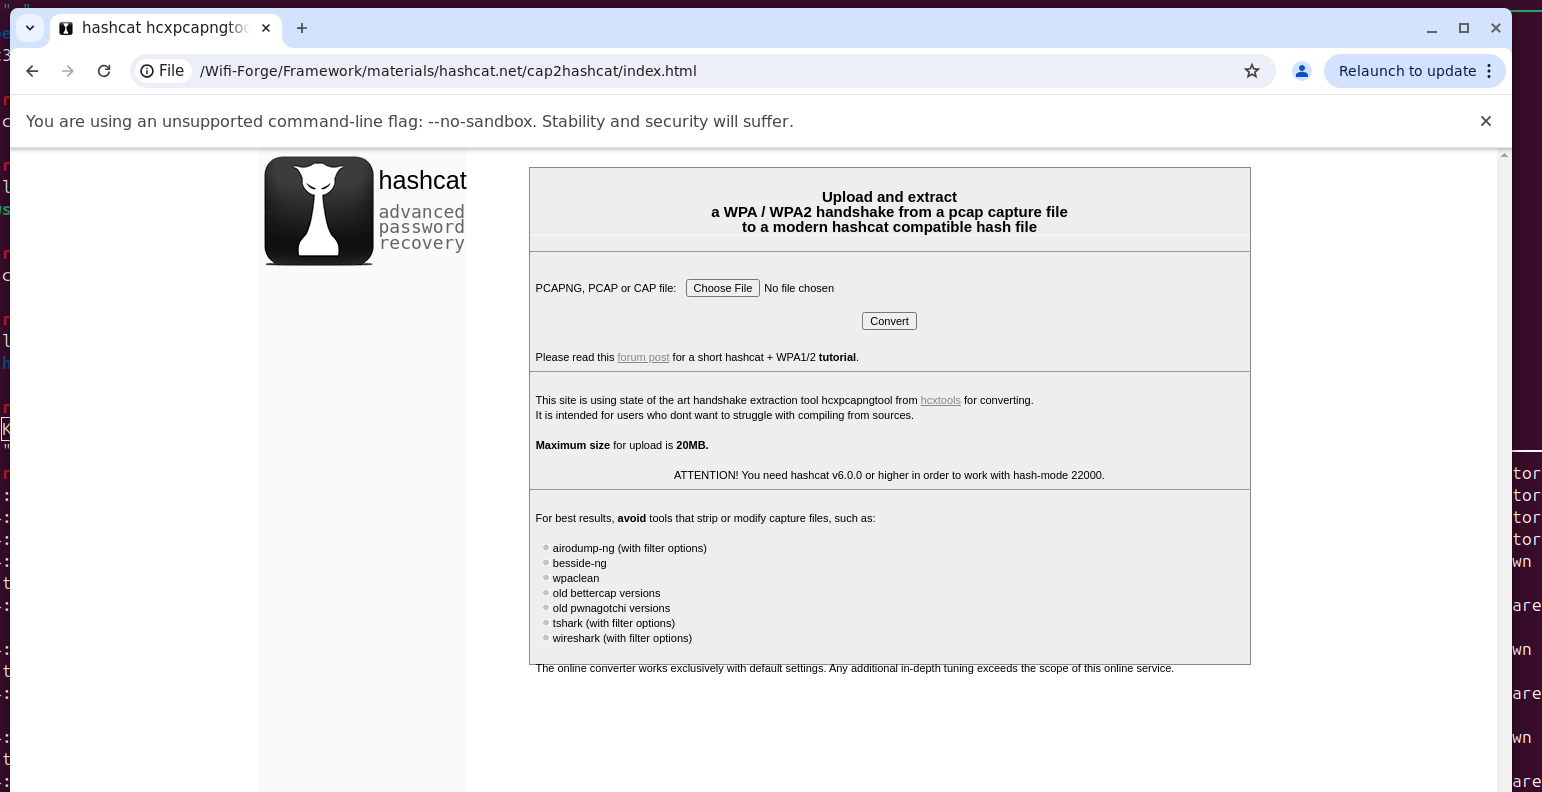Reload the page with the refresh icon
This screenshot has width=1542, height=792.
[x=104, y=71]
